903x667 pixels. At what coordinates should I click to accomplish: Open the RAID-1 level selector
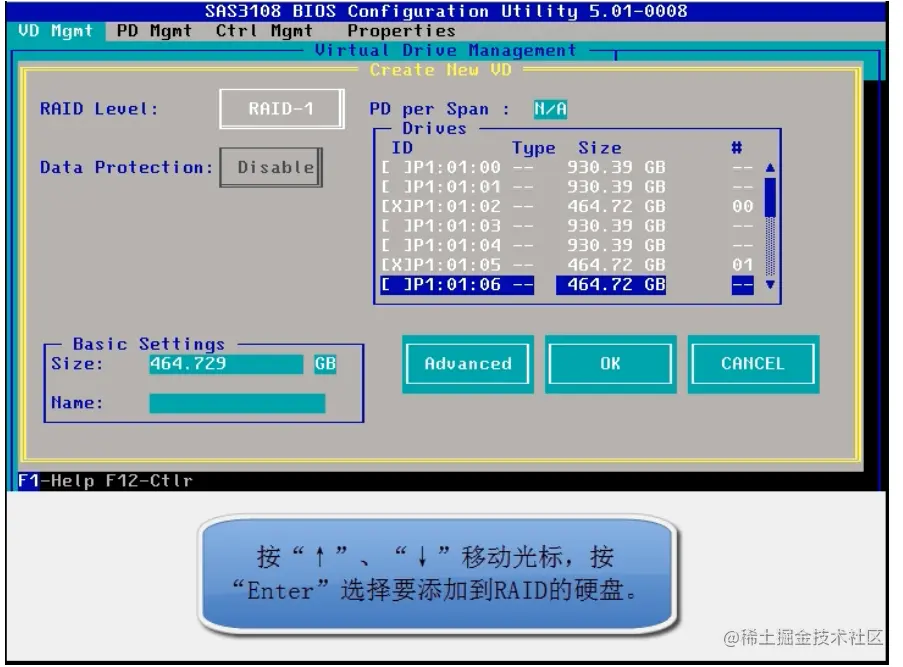[x=279, y=109]
